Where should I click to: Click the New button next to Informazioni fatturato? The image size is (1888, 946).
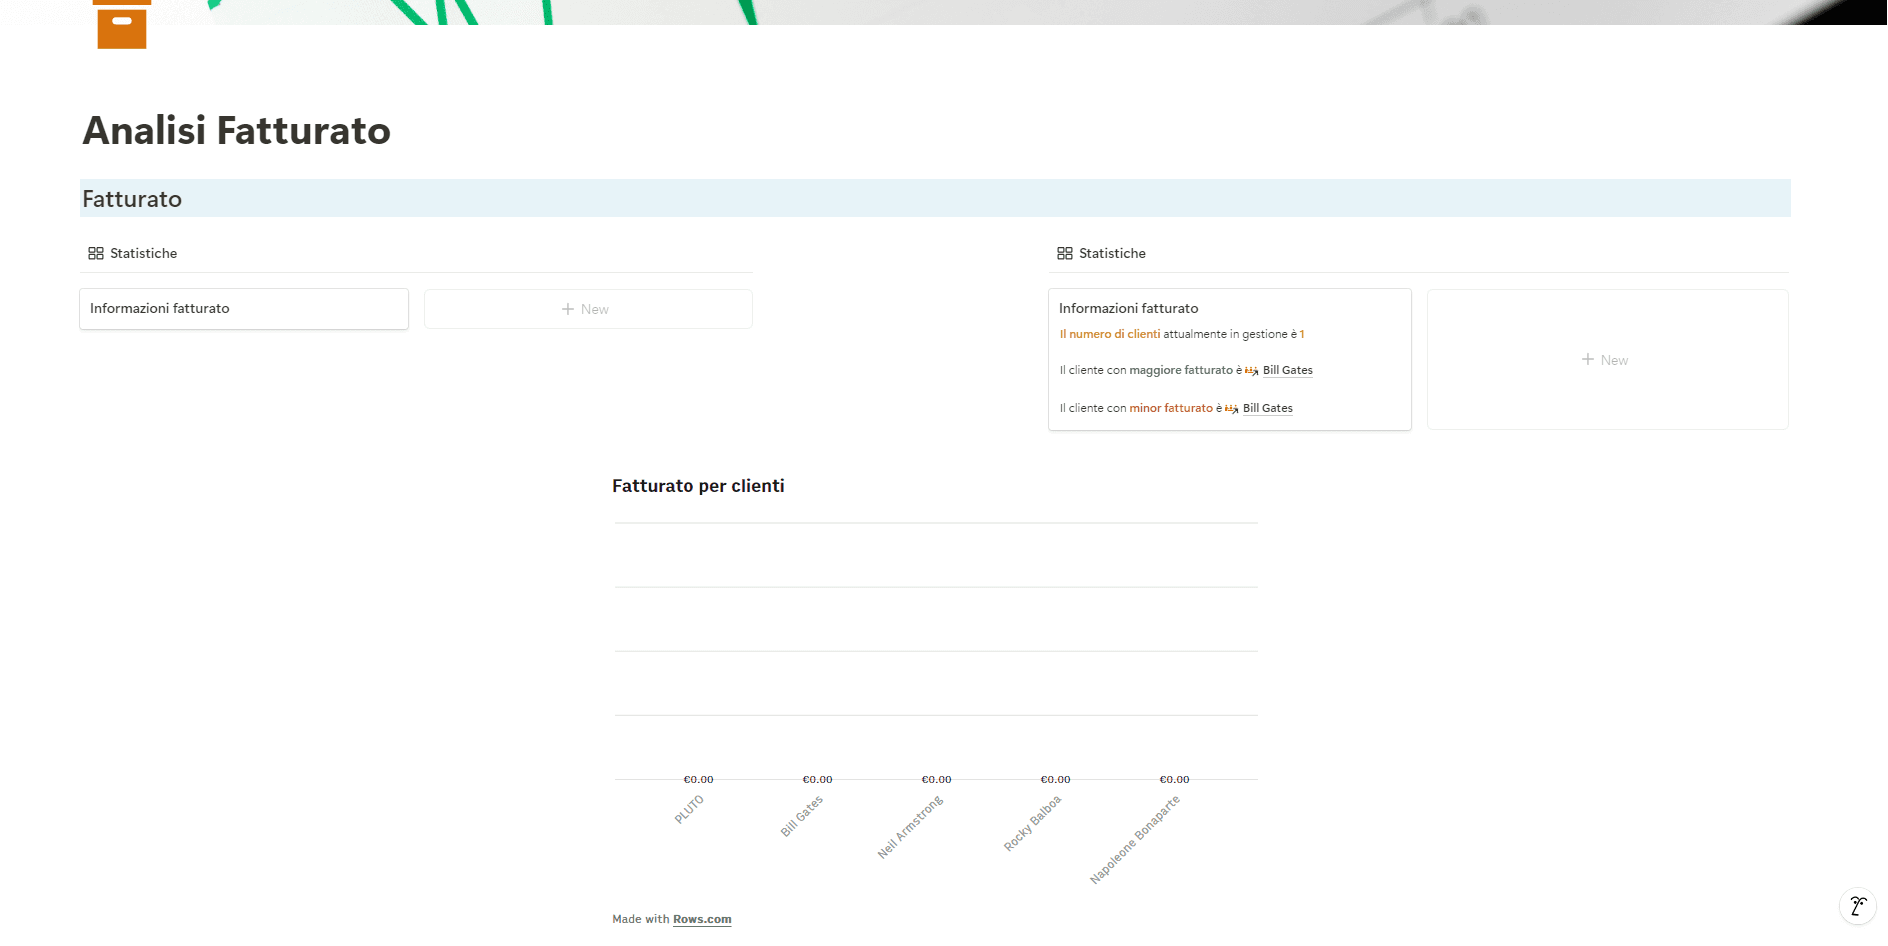tap(588, 308)
